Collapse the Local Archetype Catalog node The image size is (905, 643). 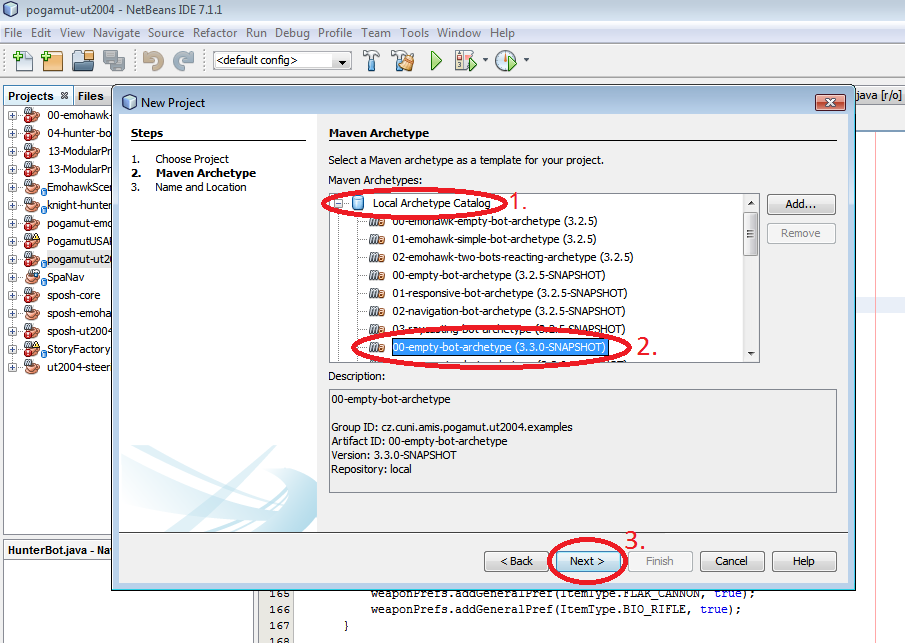[x=339, y=203]
